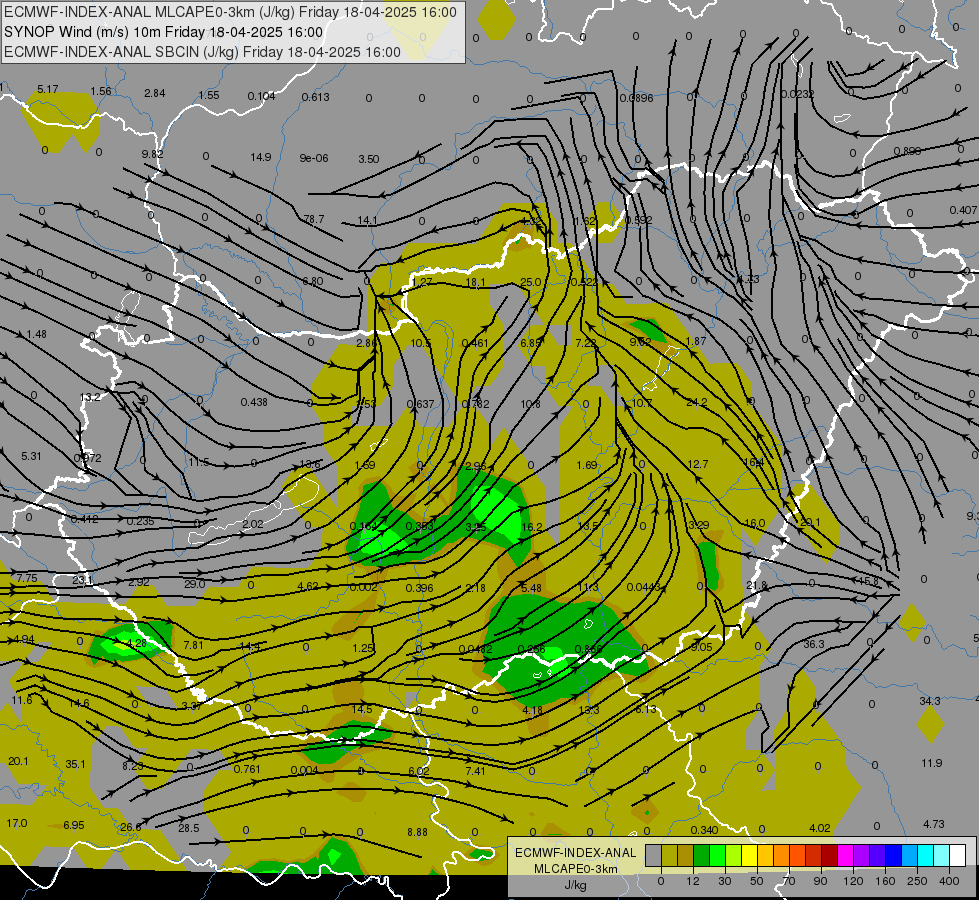This screenshot has width=979, height=900.
Task: Click the '24.2' value on the map
Action: coord(696,402)
